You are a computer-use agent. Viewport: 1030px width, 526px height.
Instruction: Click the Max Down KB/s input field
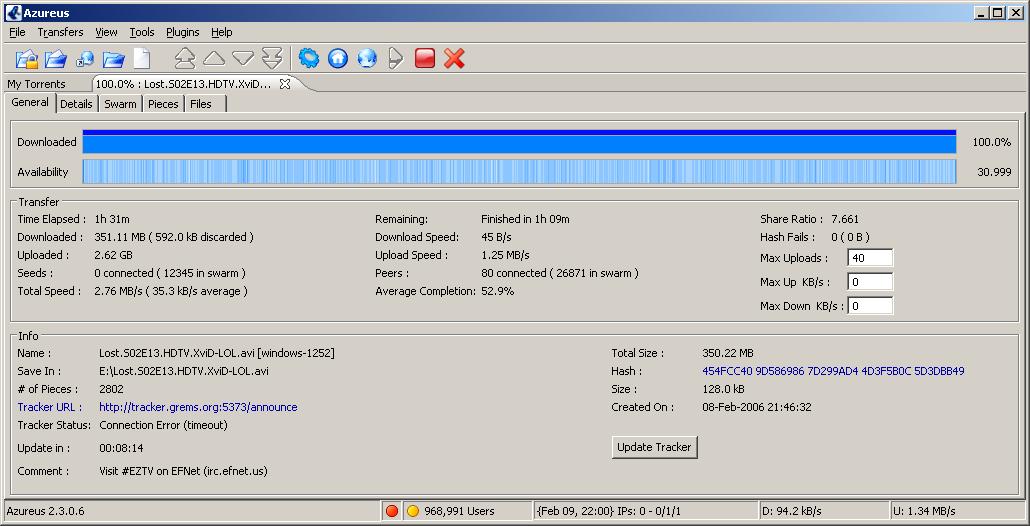pyautogui.click(x=870, y=306)
